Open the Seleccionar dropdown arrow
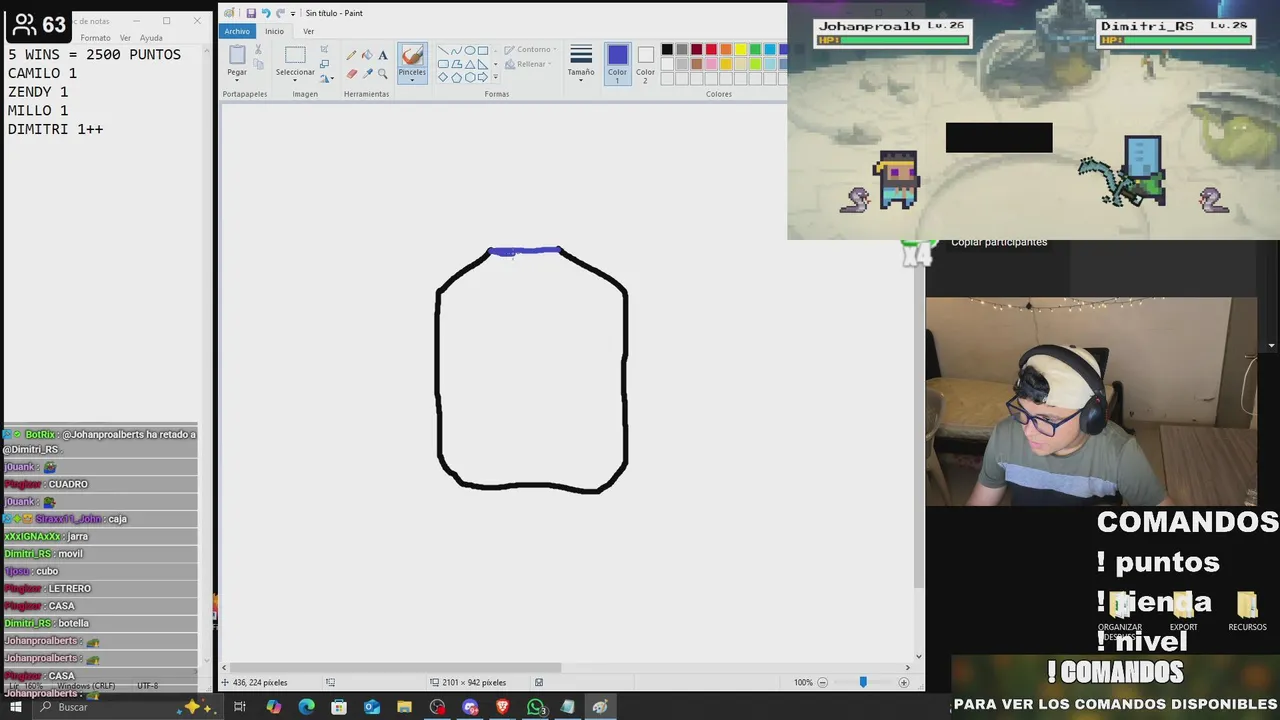Viewport: 1280px width, 720px height. pyautogui.click(x=295, y=80)
